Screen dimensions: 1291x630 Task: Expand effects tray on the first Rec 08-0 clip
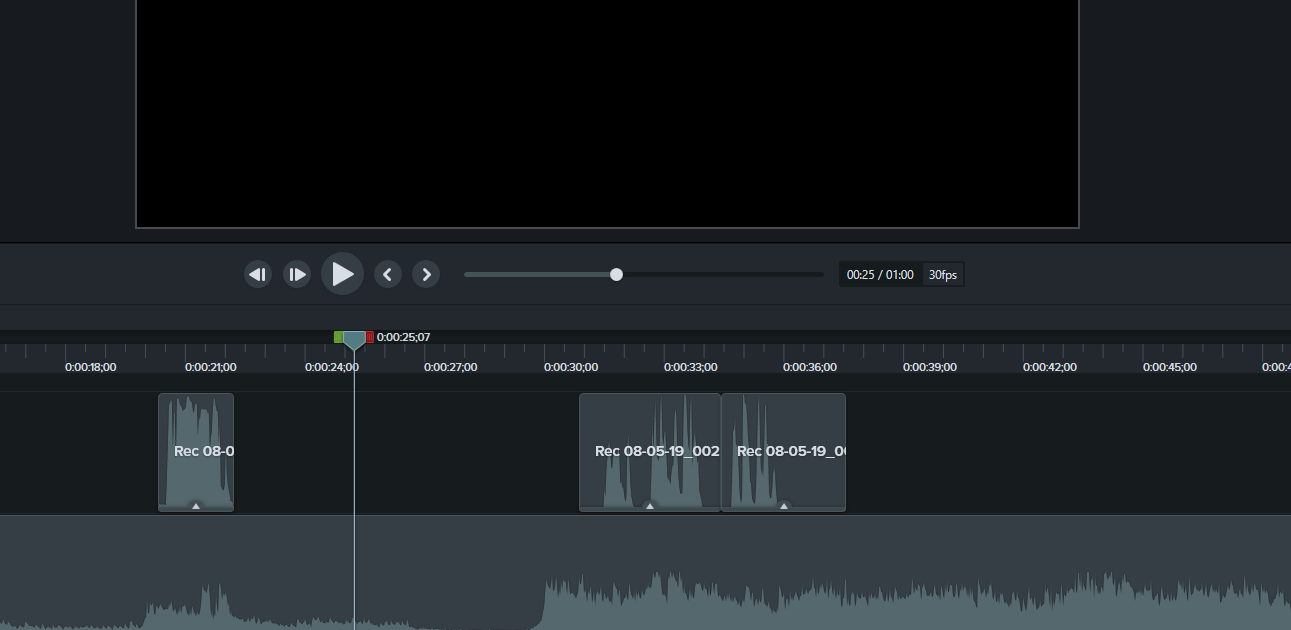pyautogui.click(x=196, y=506)
